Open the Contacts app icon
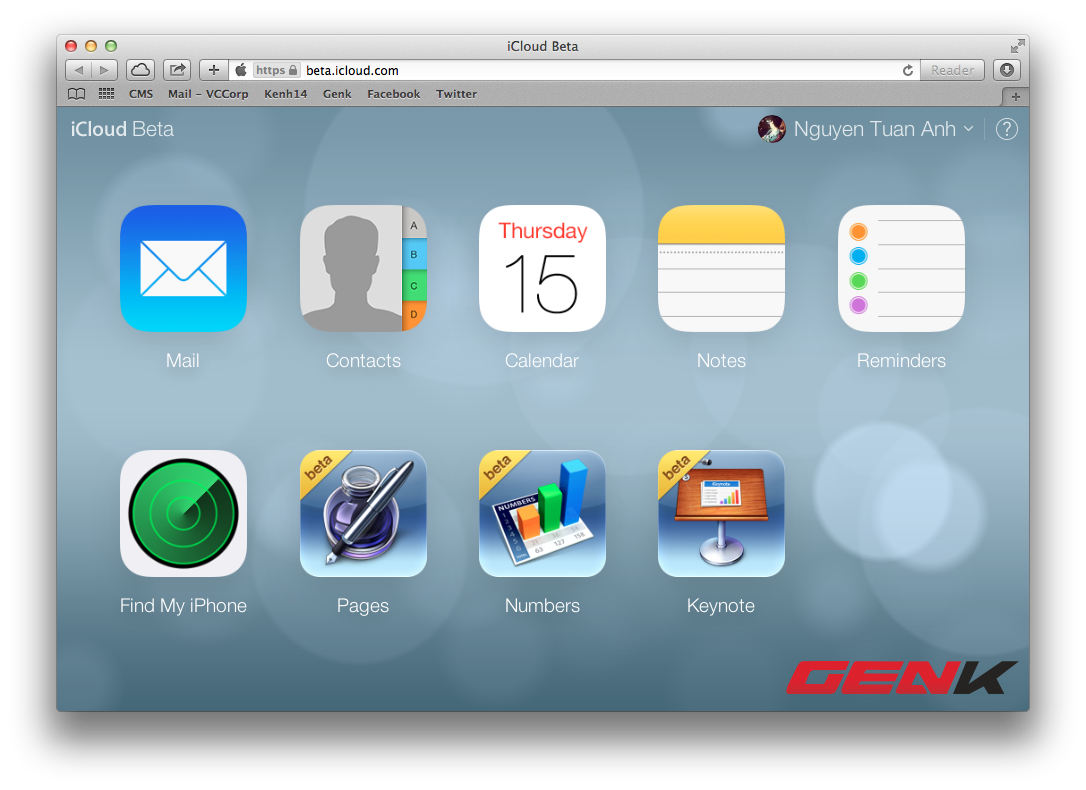 point(363,269)
